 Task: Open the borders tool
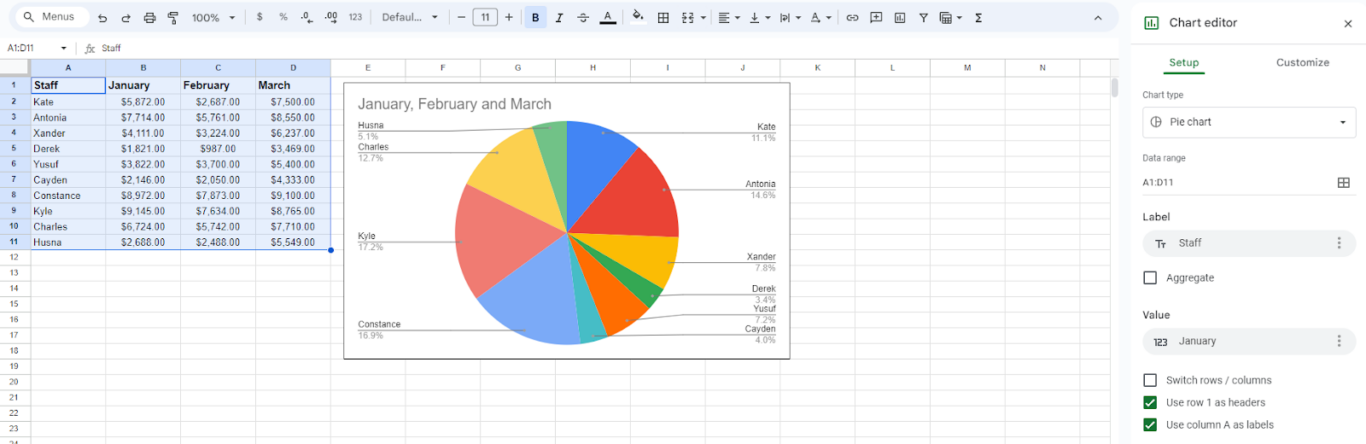tap(663, 18)
